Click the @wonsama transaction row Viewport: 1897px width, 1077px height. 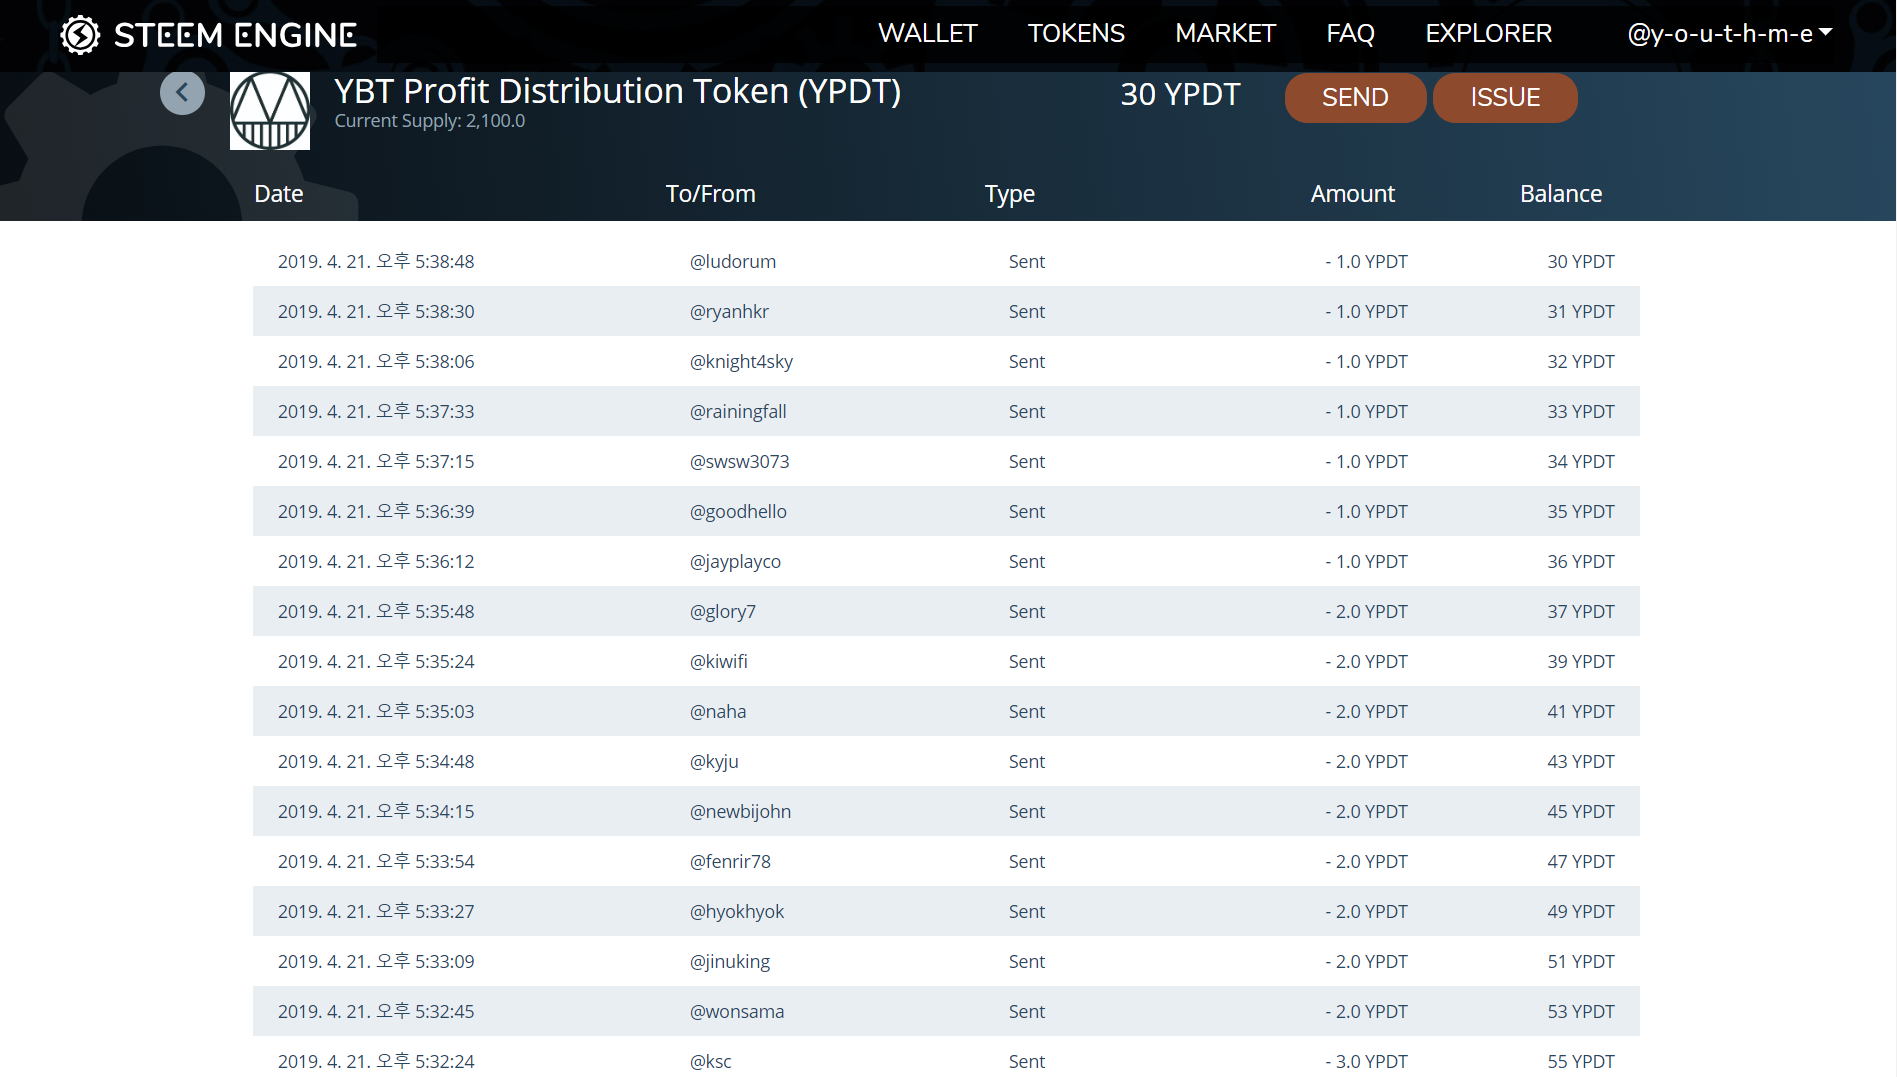click(946, 1011)
